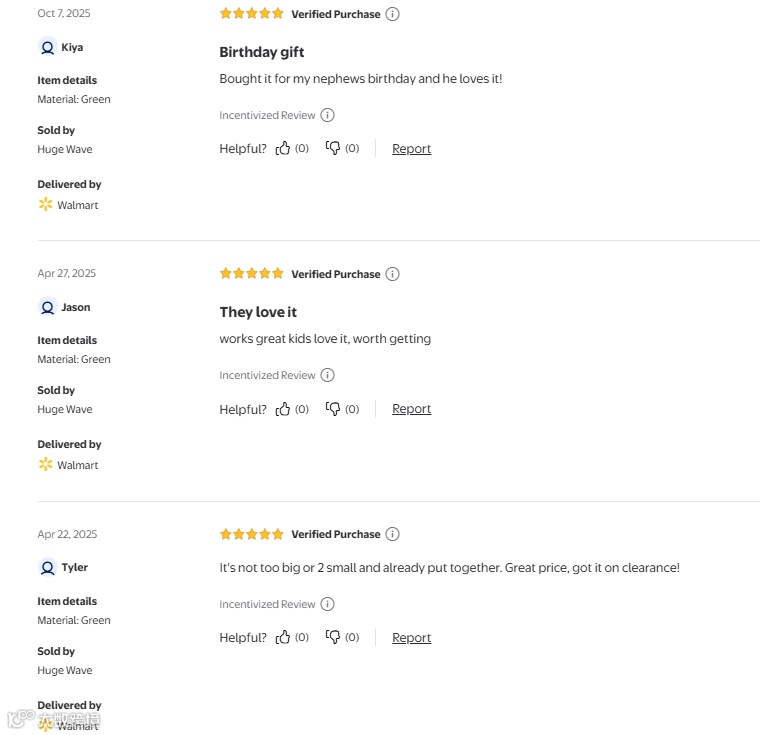
Task: Report Tyler's review
Action: tap(411, 637)
